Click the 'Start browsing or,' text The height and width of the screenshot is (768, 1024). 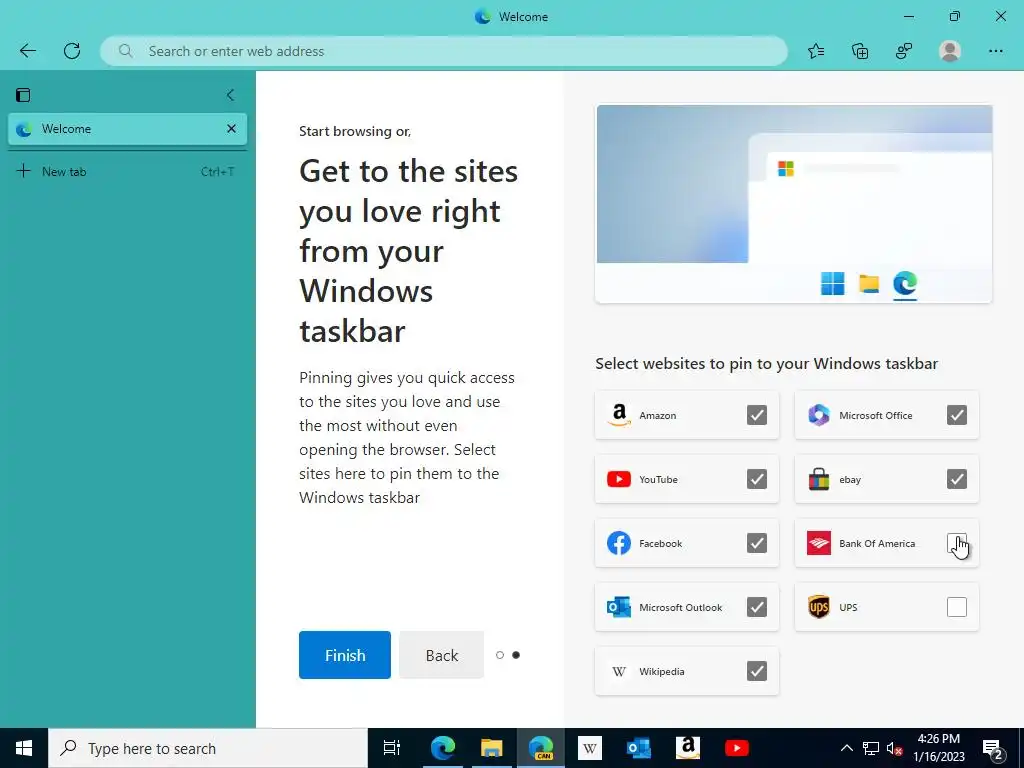point(355,131)
